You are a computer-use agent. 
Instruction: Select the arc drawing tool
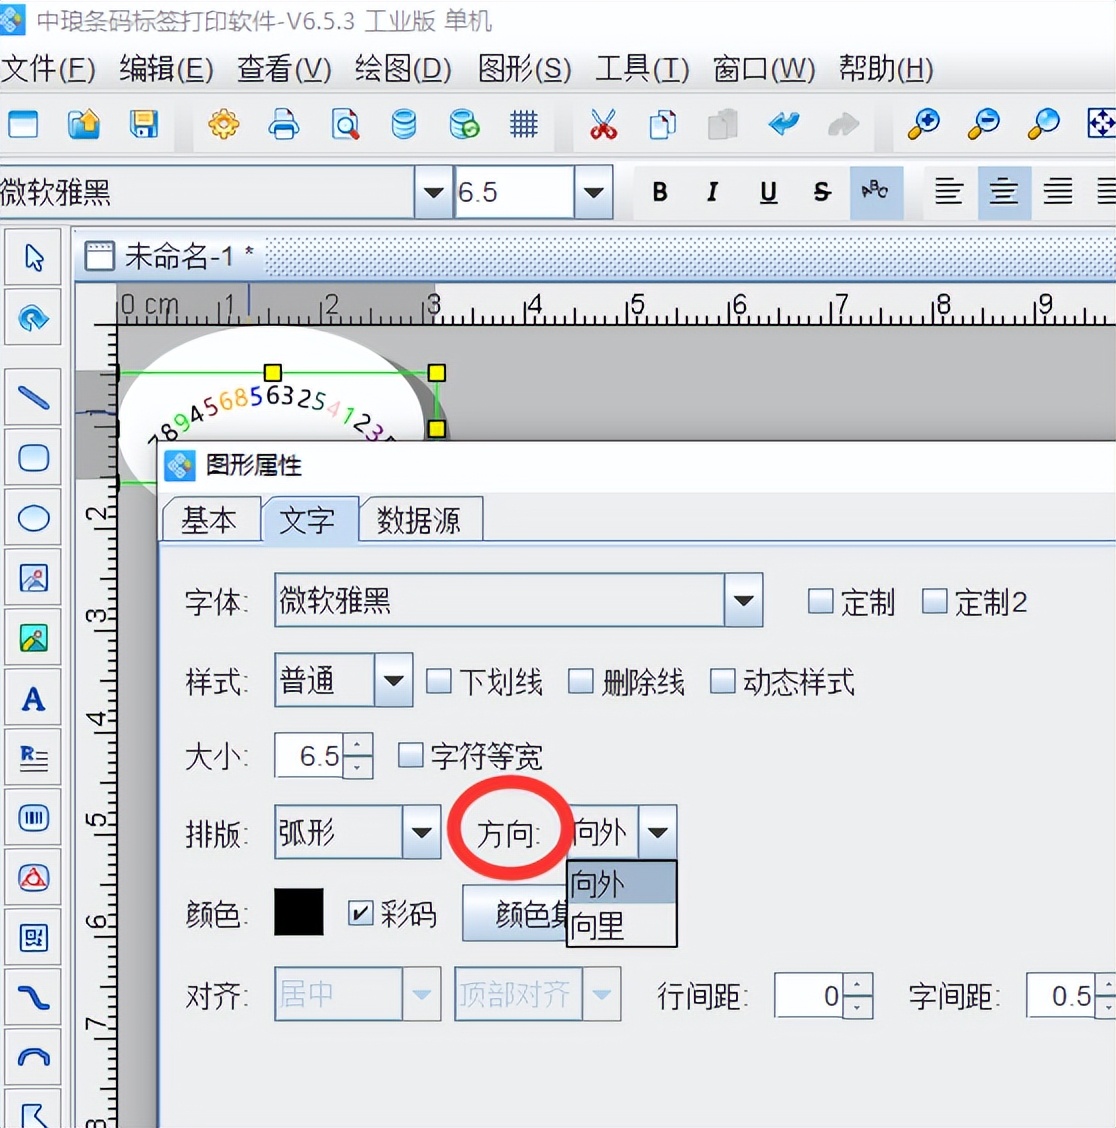(33, 1058)
